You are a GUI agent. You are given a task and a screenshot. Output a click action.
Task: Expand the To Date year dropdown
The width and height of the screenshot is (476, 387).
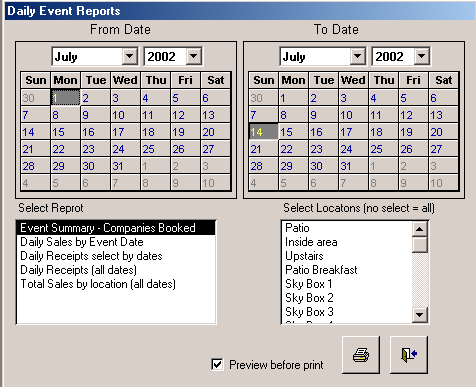click(x=422, y=56)
